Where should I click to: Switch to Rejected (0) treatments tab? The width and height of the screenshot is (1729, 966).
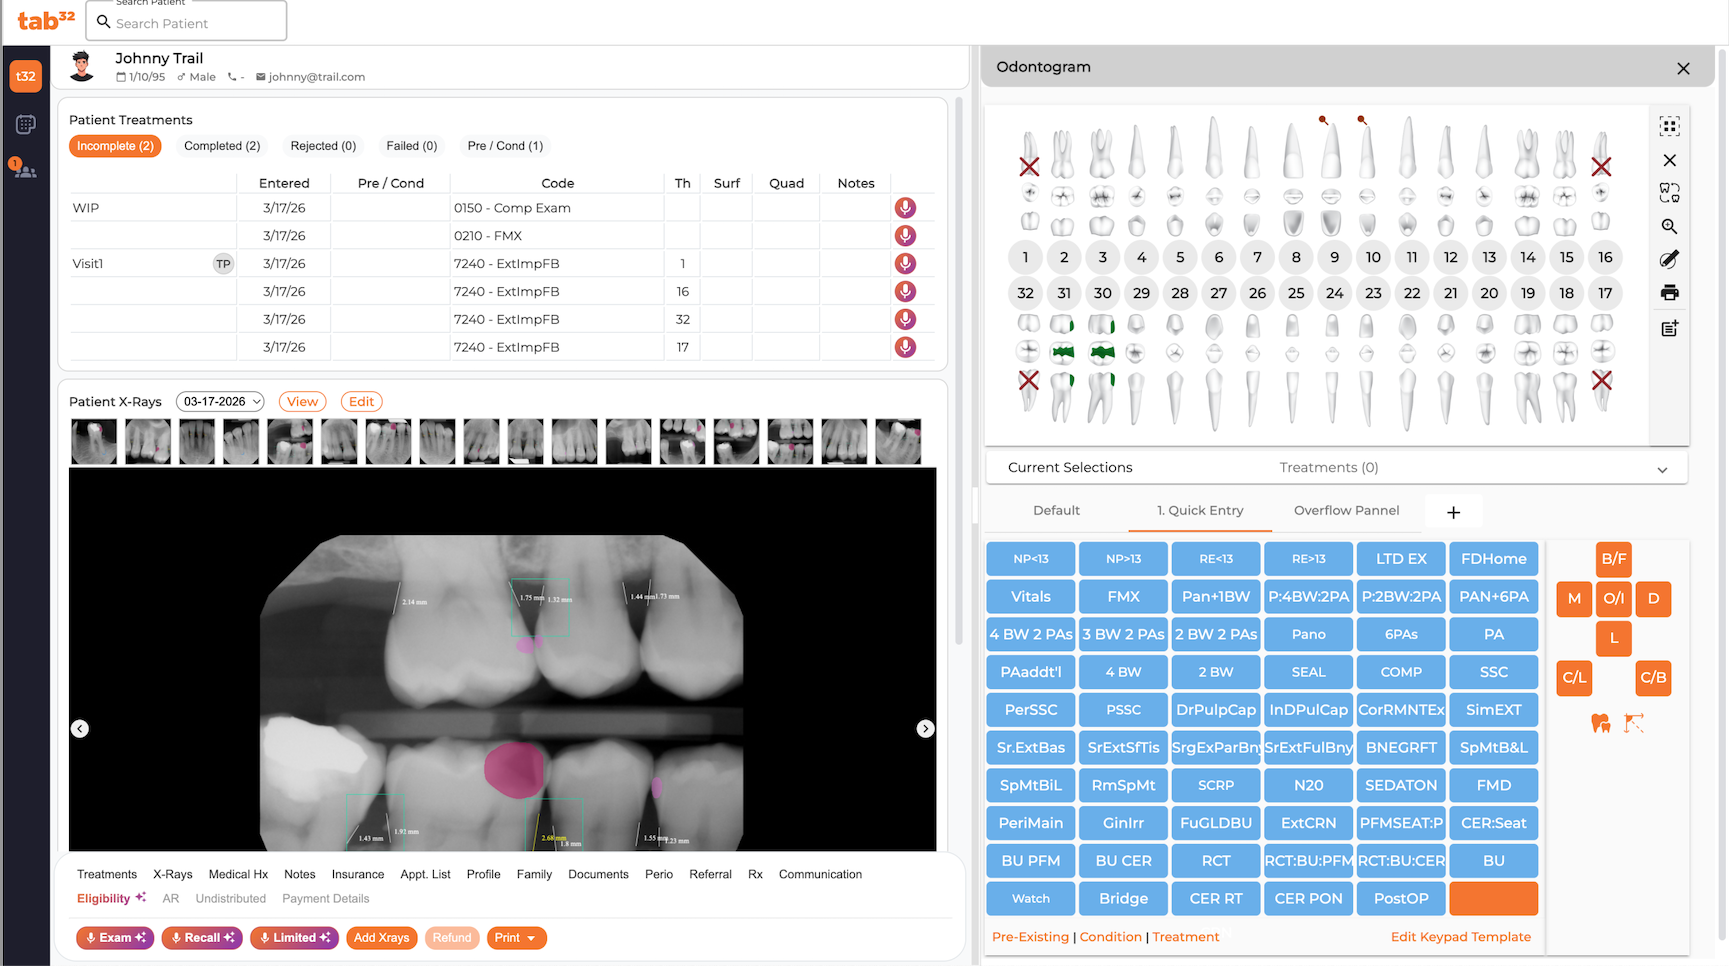pyautogui.click(x=323, y=146)
